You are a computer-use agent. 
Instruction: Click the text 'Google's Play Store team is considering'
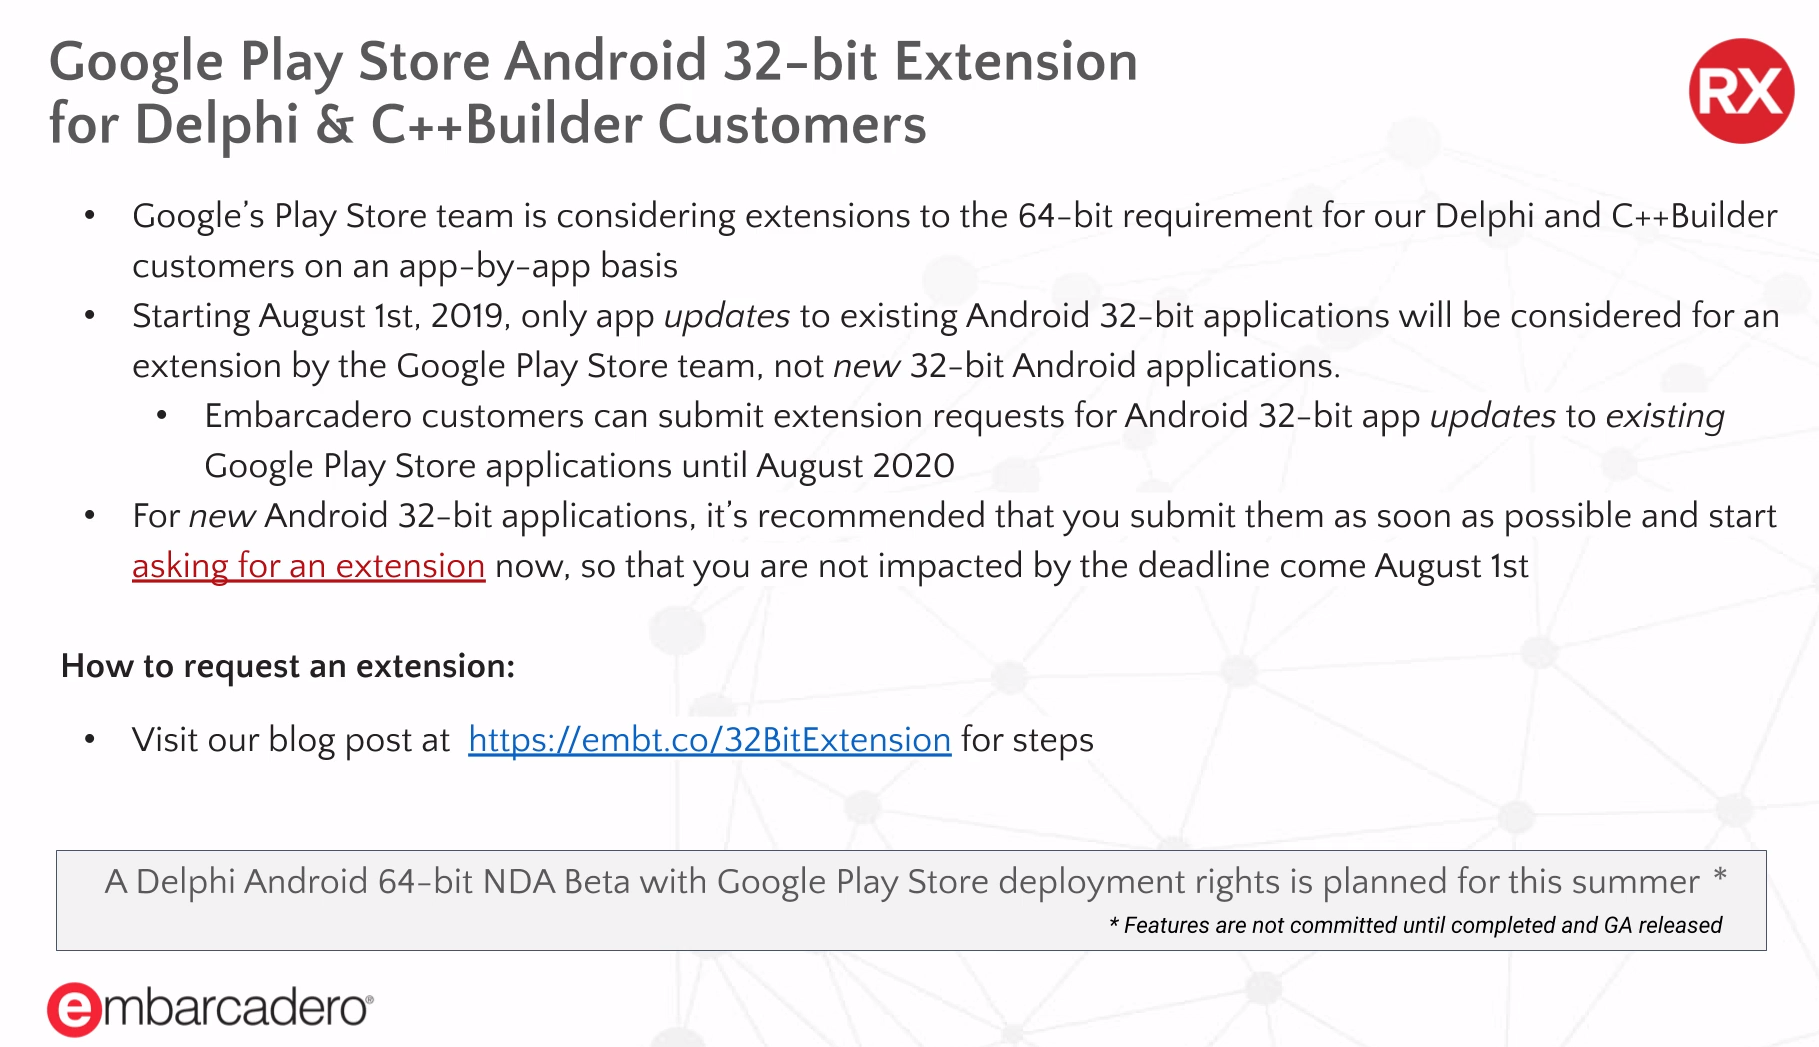pos(433,216)
